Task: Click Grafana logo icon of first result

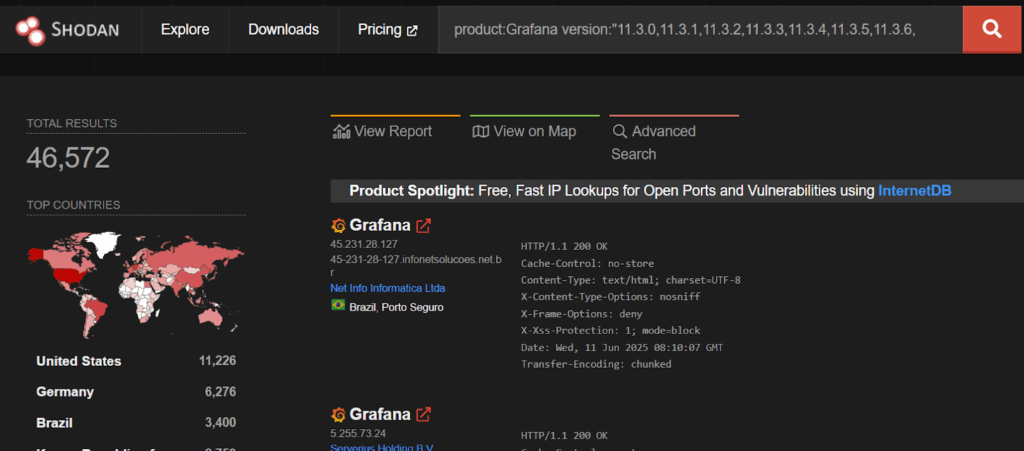Action: click(x=338, y=226)
